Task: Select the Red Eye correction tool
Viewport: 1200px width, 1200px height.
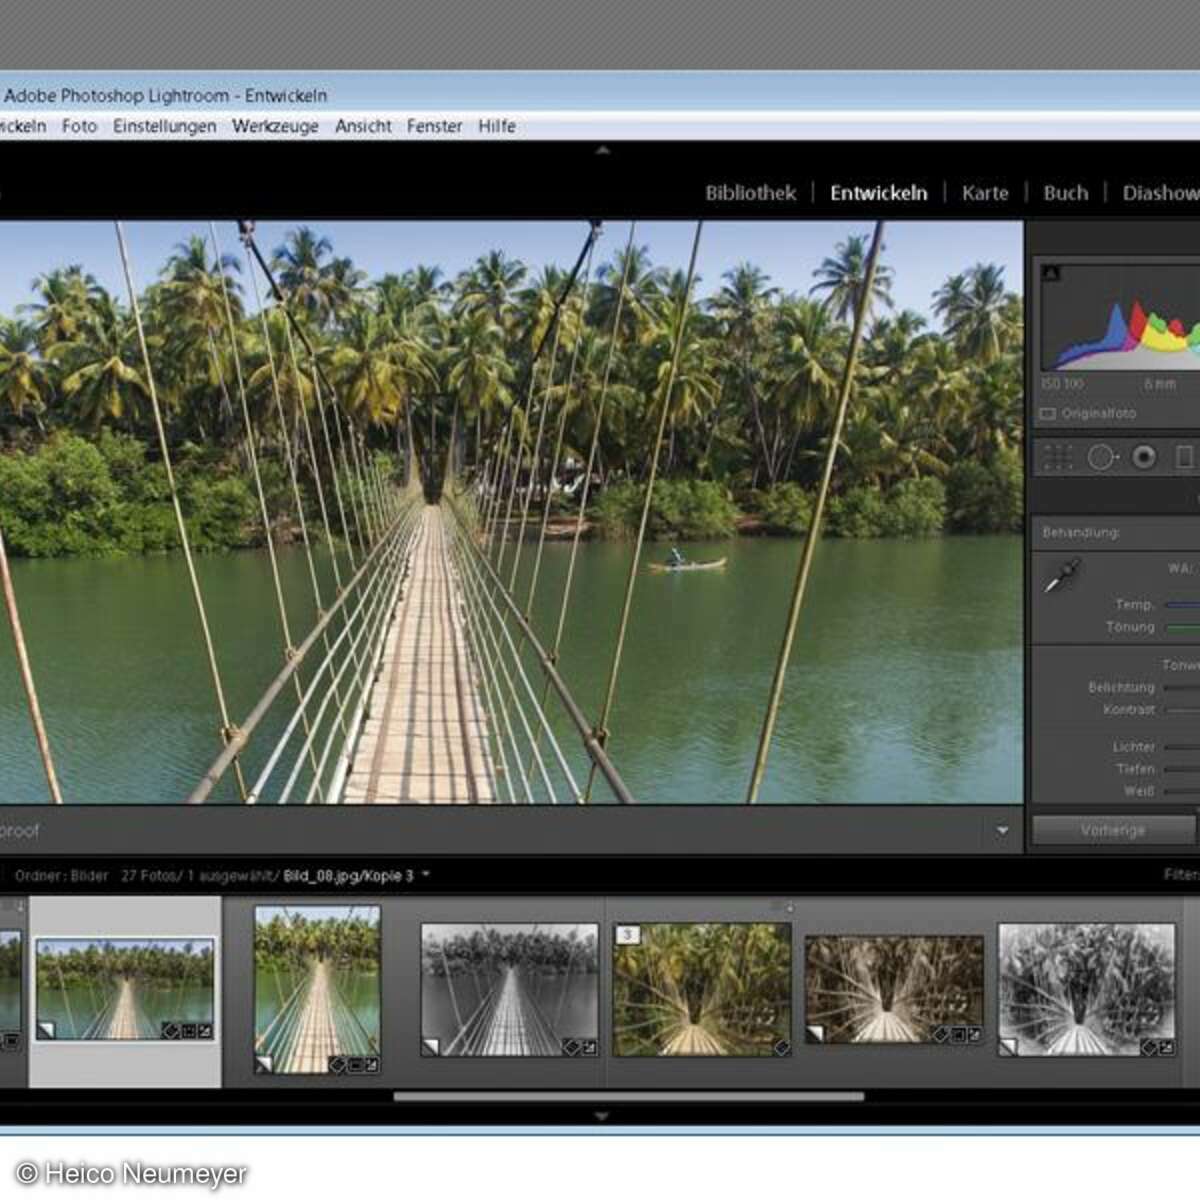Action: click(x=1143, y=457)
